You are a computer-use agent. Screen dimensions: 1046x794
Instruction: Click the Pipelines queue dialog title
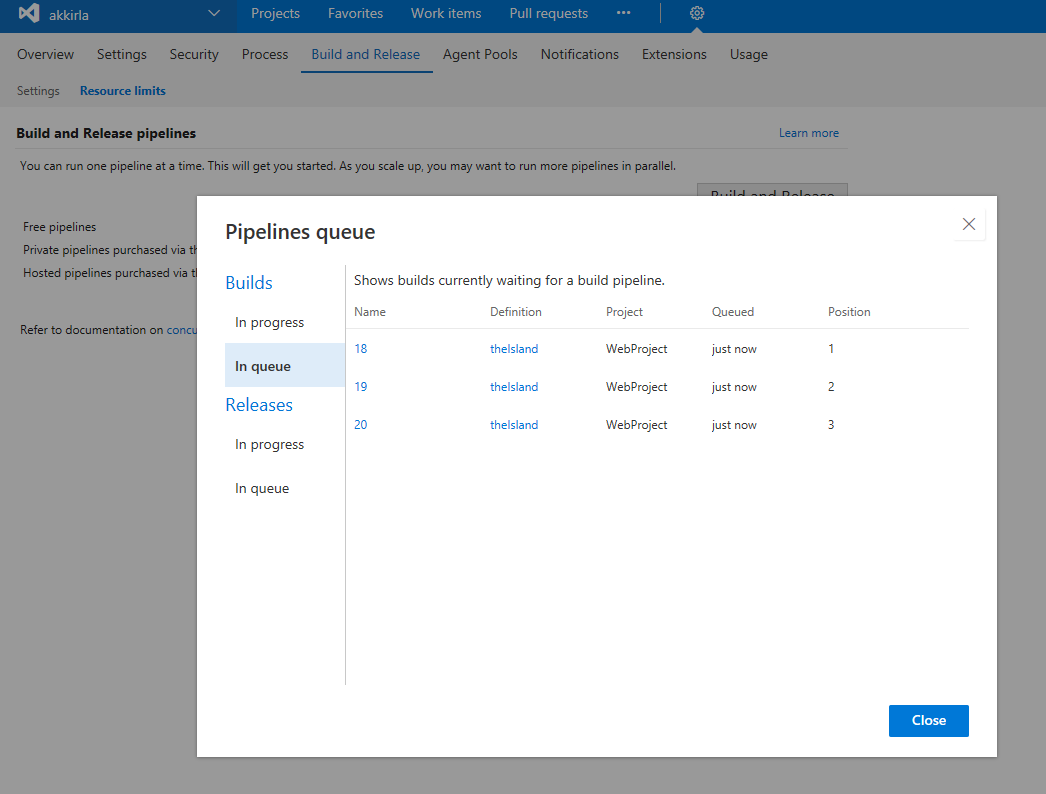300,232
